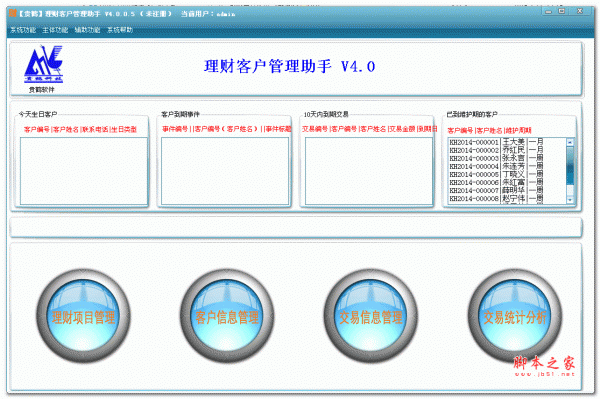This screenshot has width=600, height=399.
Task: Click the 理财客户管理助手 V4.0 heading
Action: pyautogui.click(x=289, y=67)
